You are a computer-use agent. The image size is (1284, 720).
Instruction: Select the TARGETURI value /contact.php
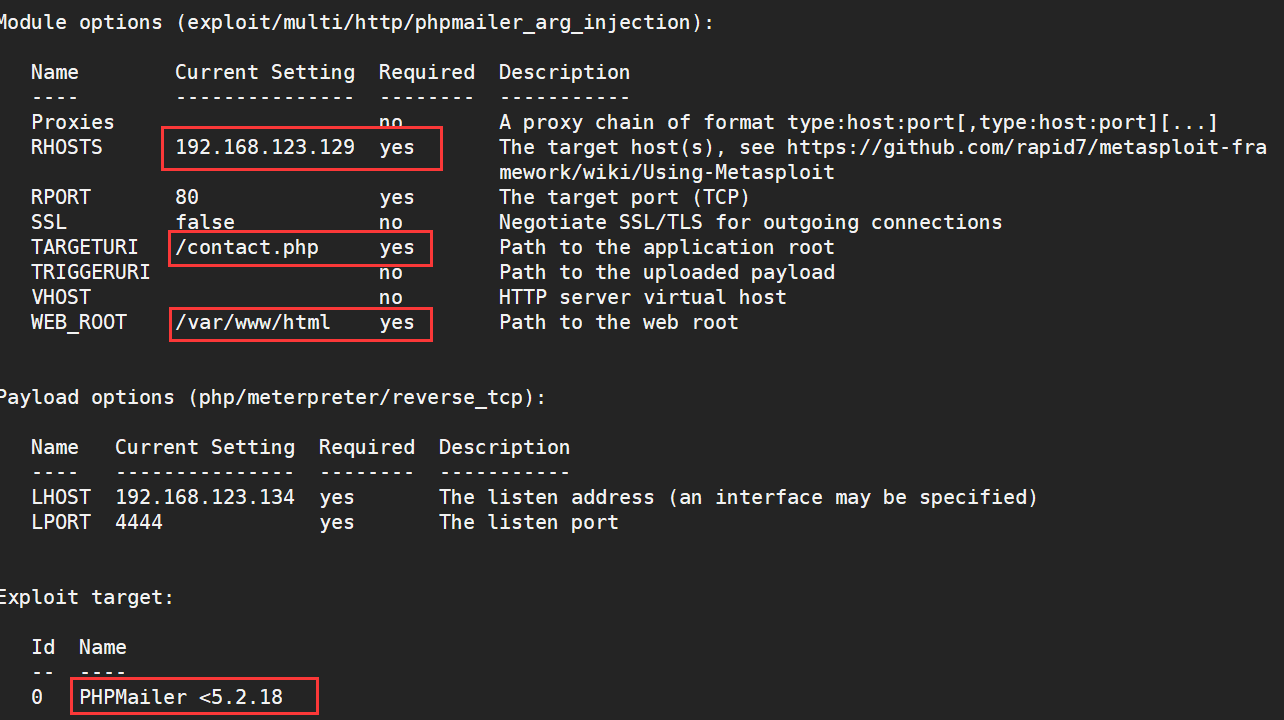[x=247, y=247]
